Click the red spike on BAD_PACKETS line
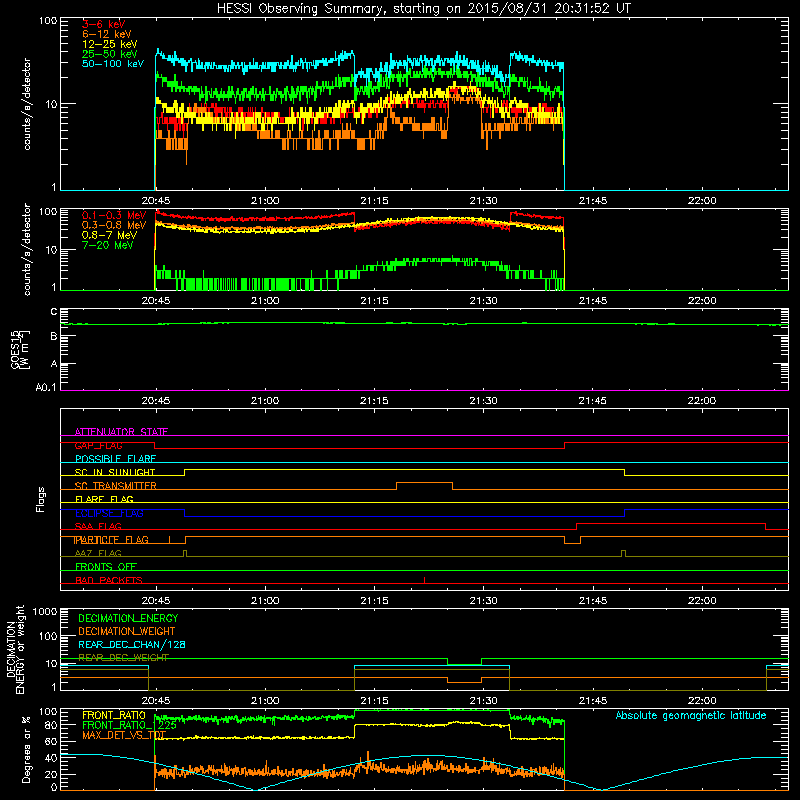The image size is (800, 800). point(424,580)
